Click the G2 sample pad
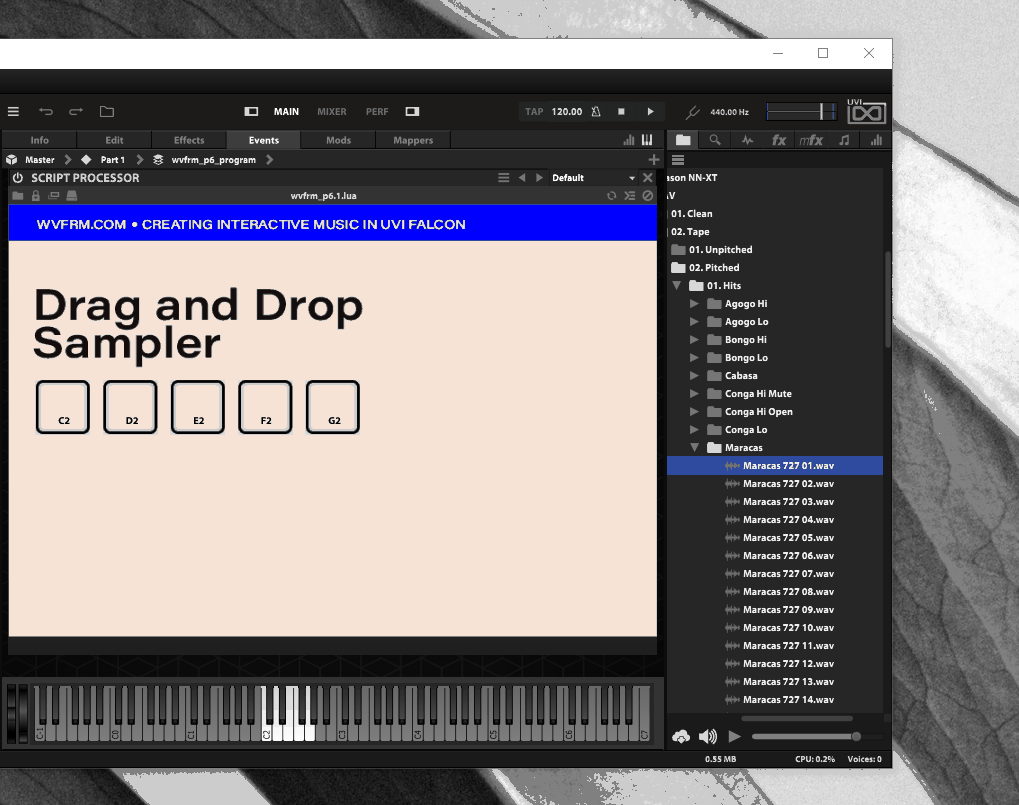Viewport: 1019px width, 805px height. pyautogui.click(x=333, y=408)
